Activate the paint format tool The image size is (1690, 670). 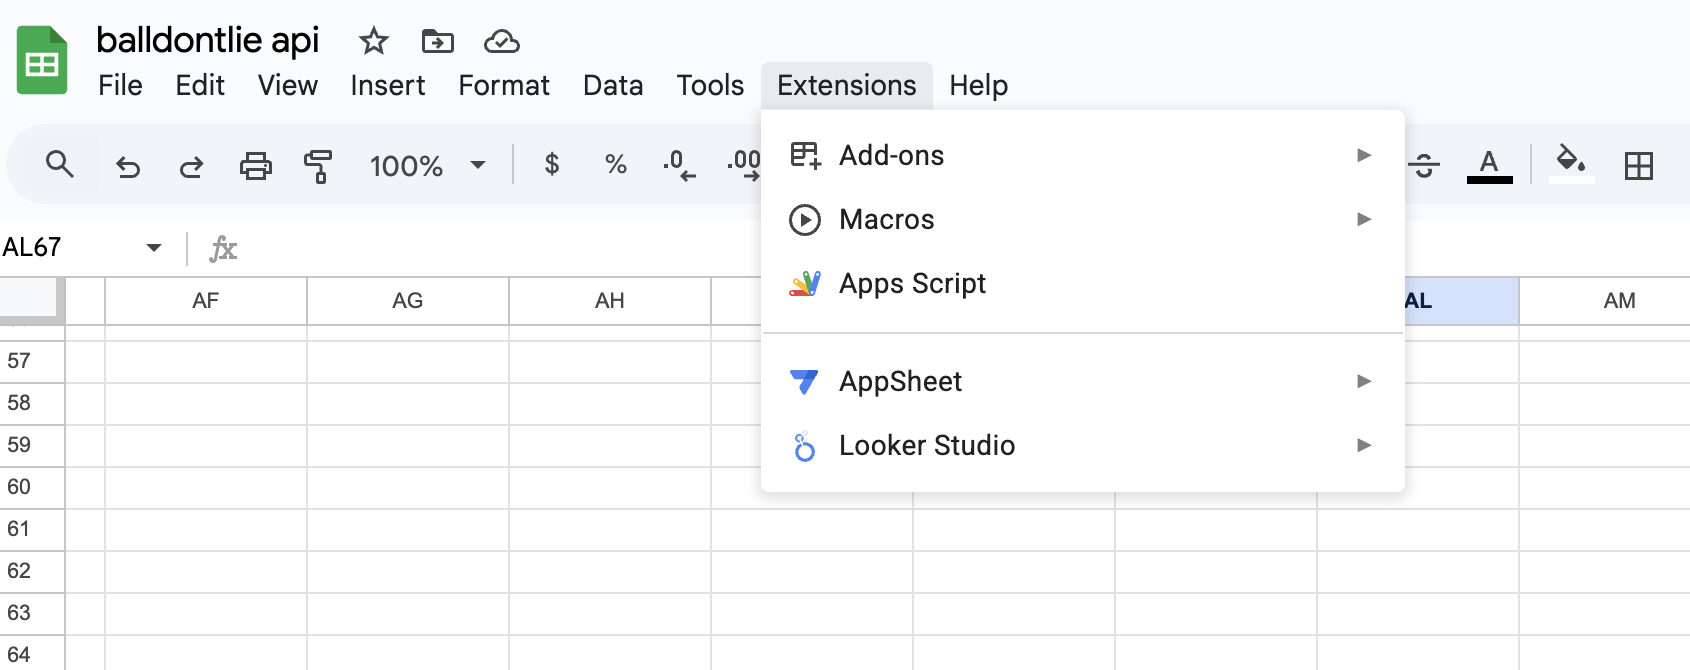[318, 166]
